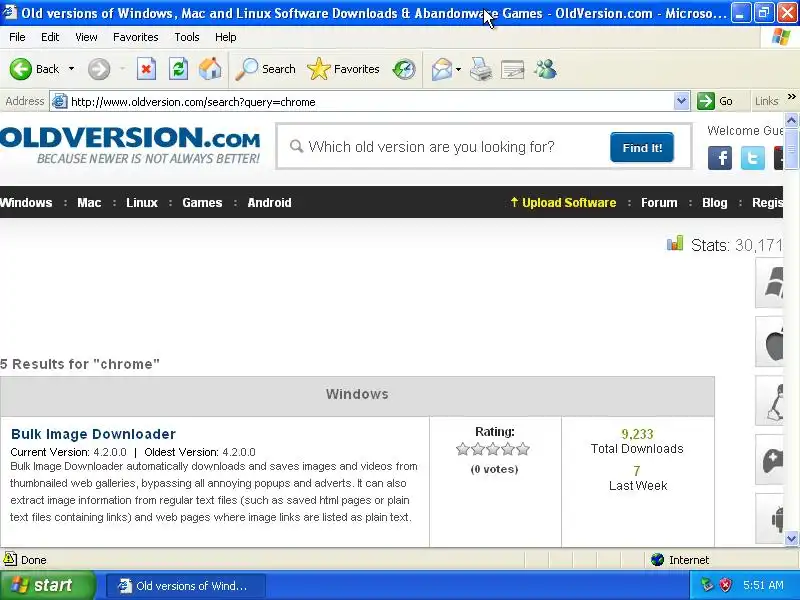Open the Edit menu
Screen dimensions: 800x600
[x=50, y=37]
